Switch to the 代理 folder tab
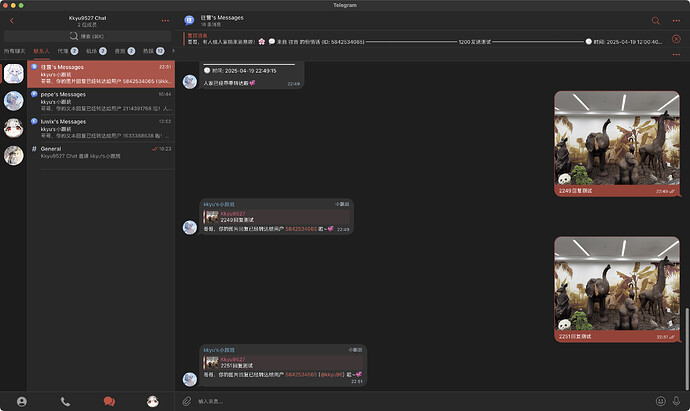 pyautogui.click(x=67, y=51)
